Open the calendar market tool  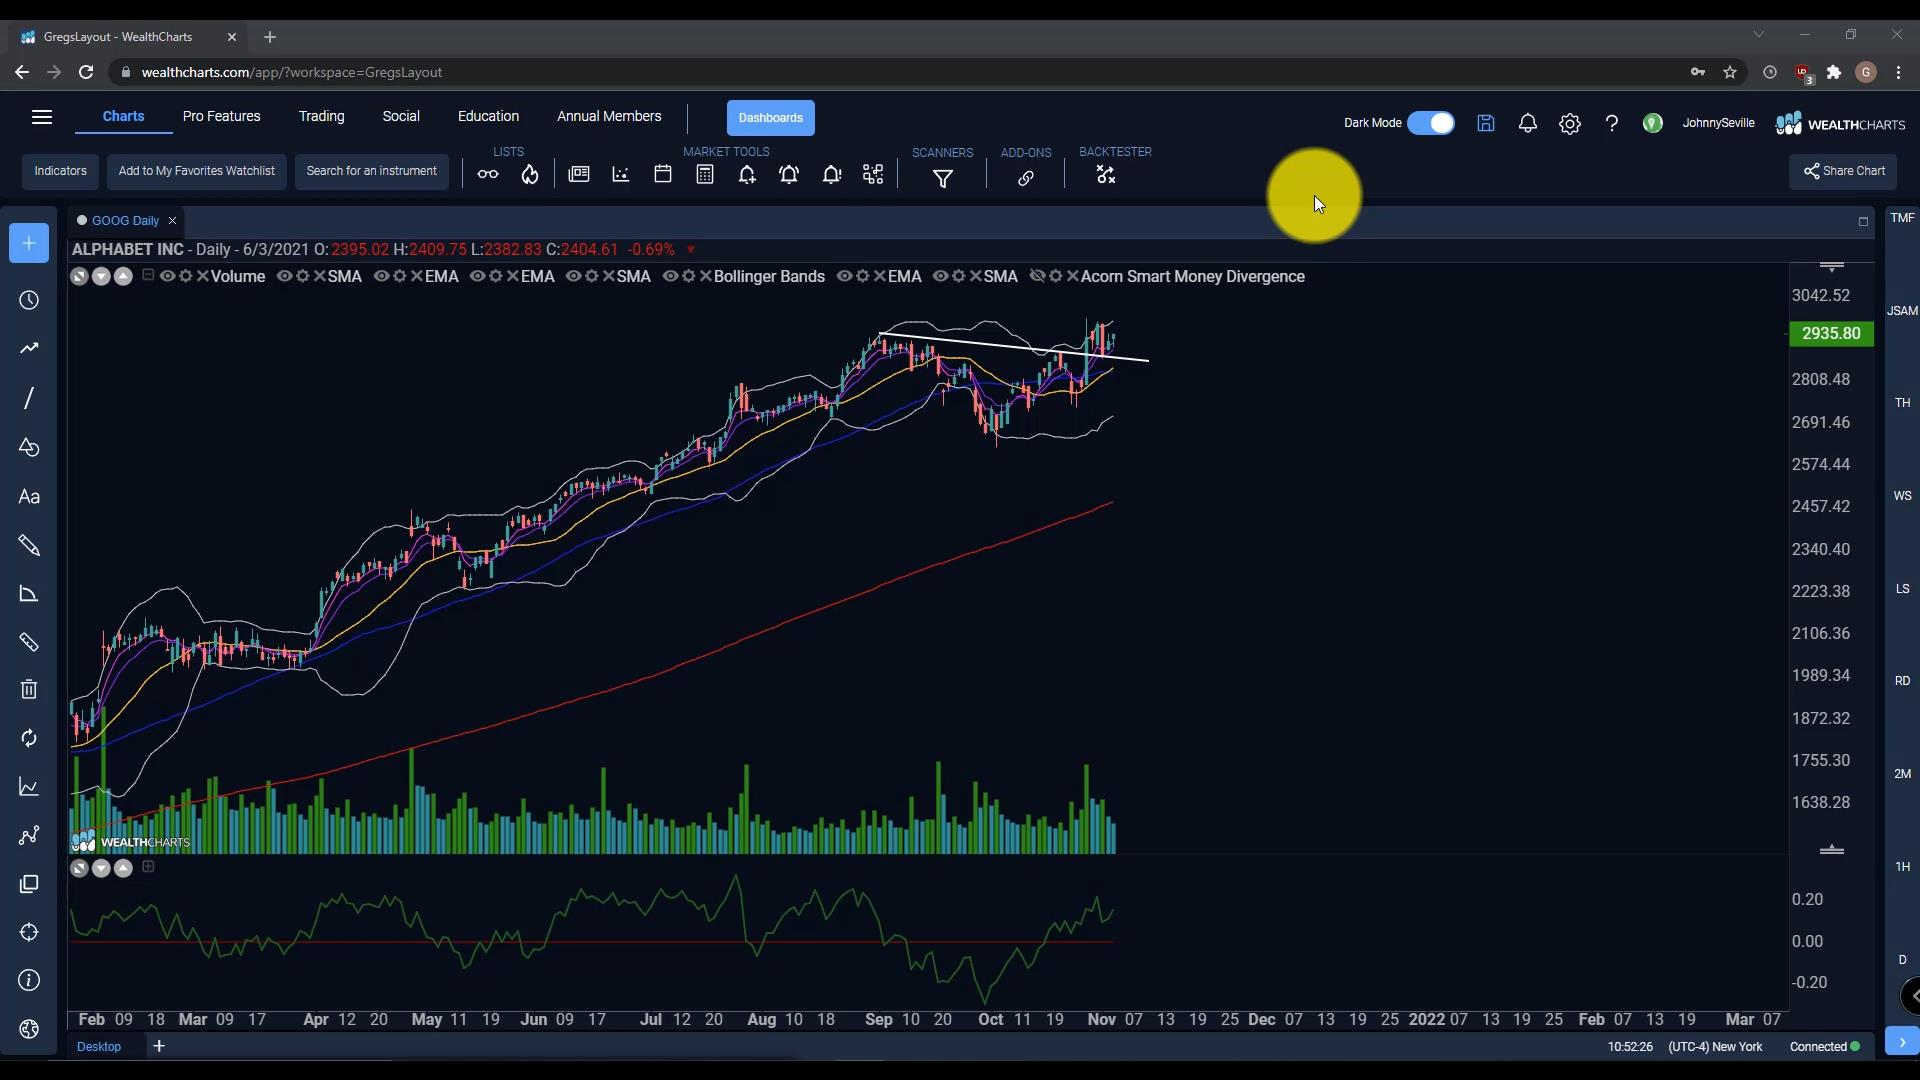[663, 174]
